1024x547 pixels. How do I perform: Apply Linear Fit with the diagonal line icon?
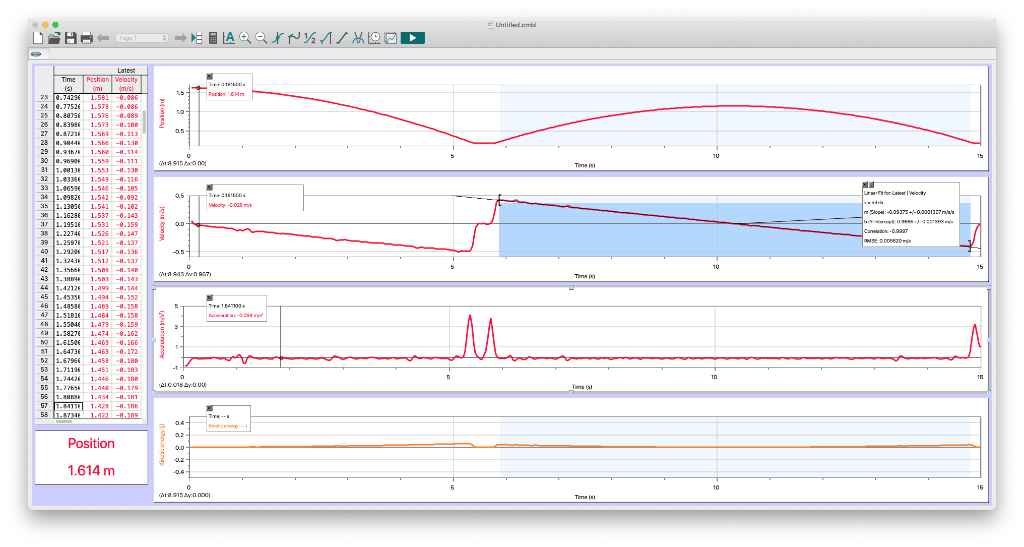click(342, 39)
